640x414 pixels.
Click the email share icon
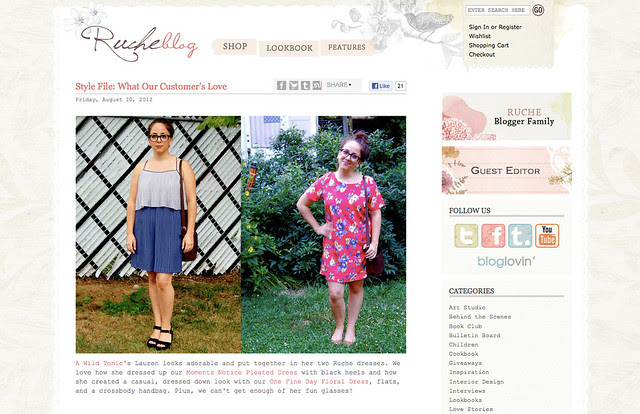click(293, 85)
